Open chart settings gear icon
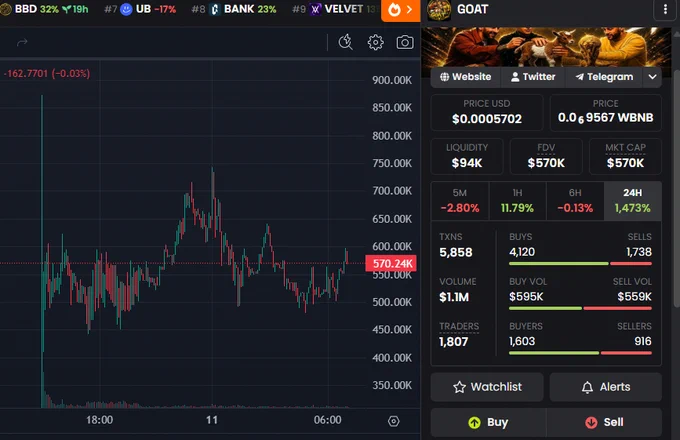680x440 pixels. click(376, 42)
